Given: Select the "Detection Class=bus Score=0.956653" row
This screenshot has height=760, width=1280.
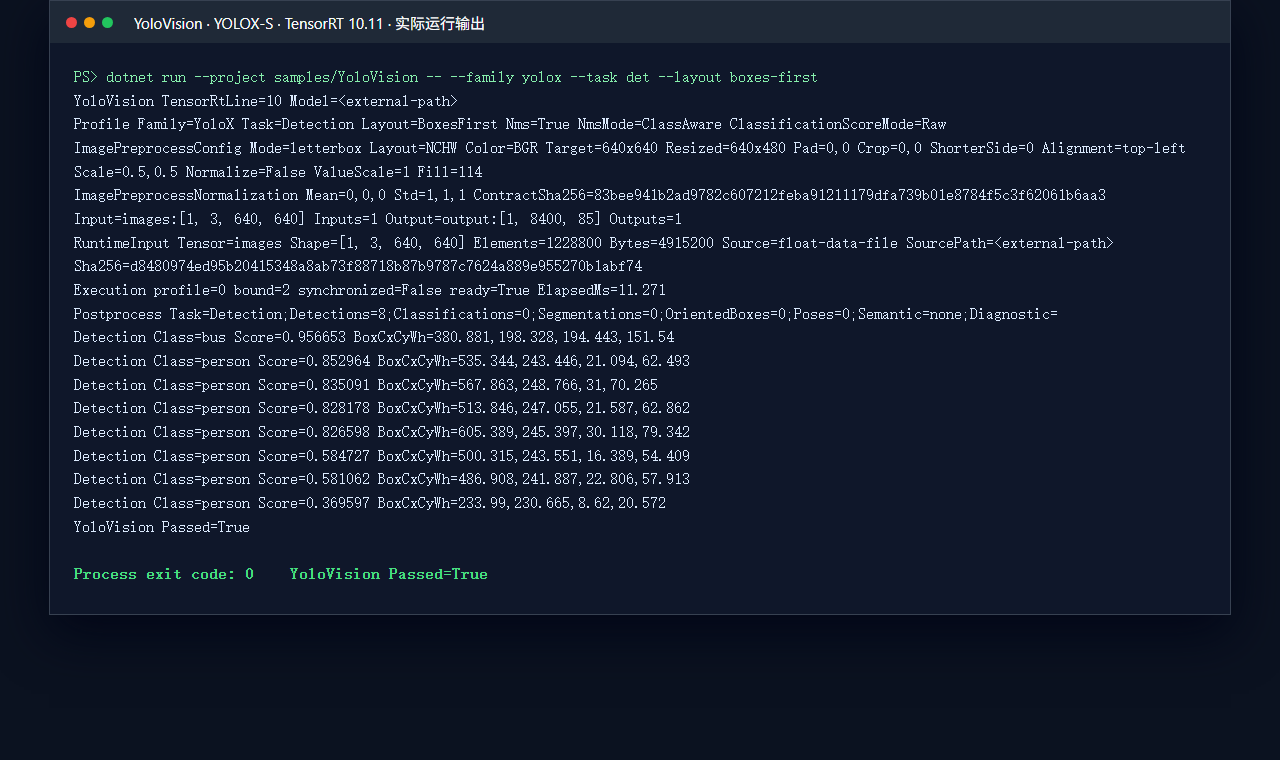Looking at the screenshot, I should click(x=374, y=337).
